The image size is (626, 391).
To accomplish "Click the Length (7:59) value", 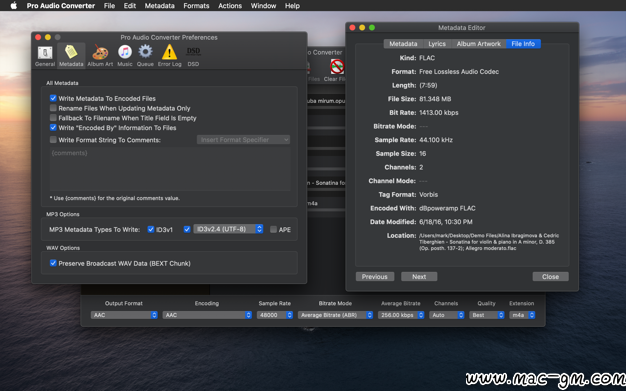I will pos(428,85).
